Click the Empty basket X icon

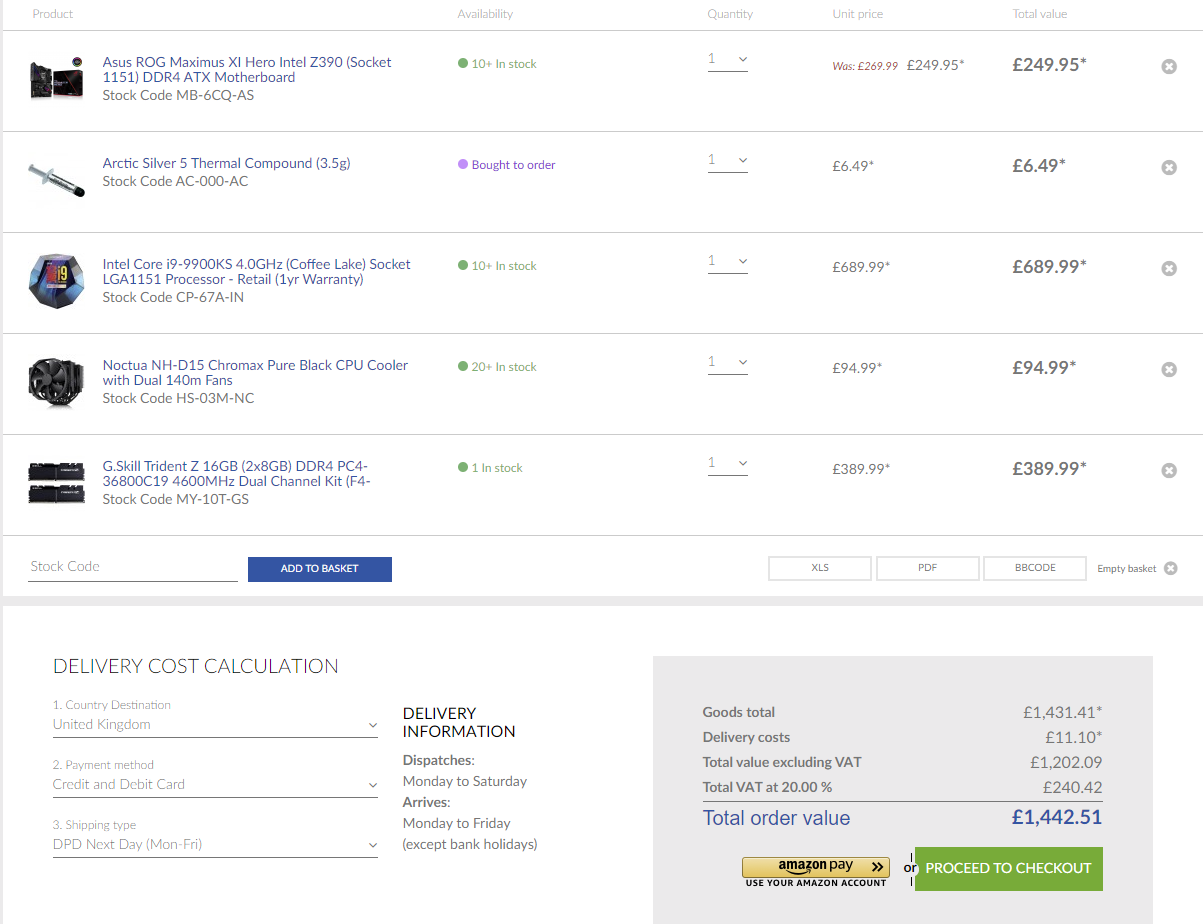(1170, 568)
